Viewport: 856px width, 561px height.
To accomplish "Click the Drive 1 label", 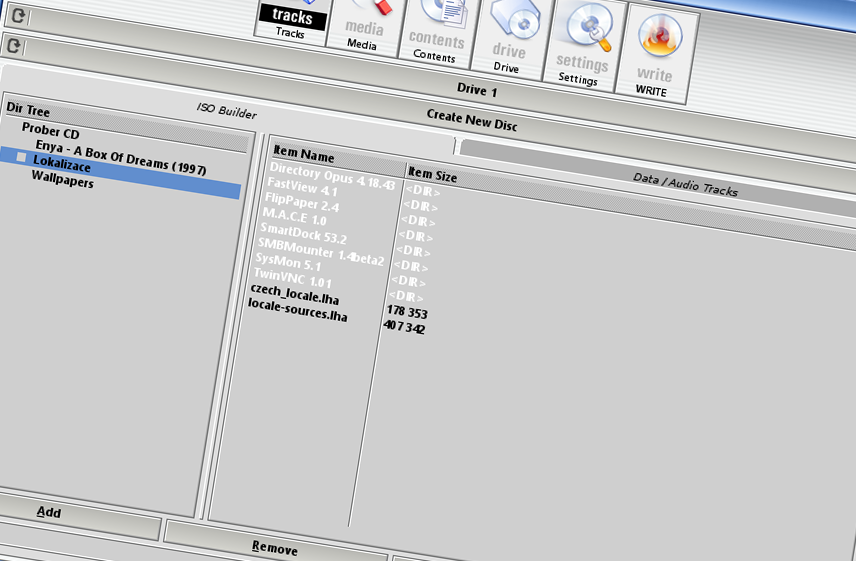I will point(477,89).
